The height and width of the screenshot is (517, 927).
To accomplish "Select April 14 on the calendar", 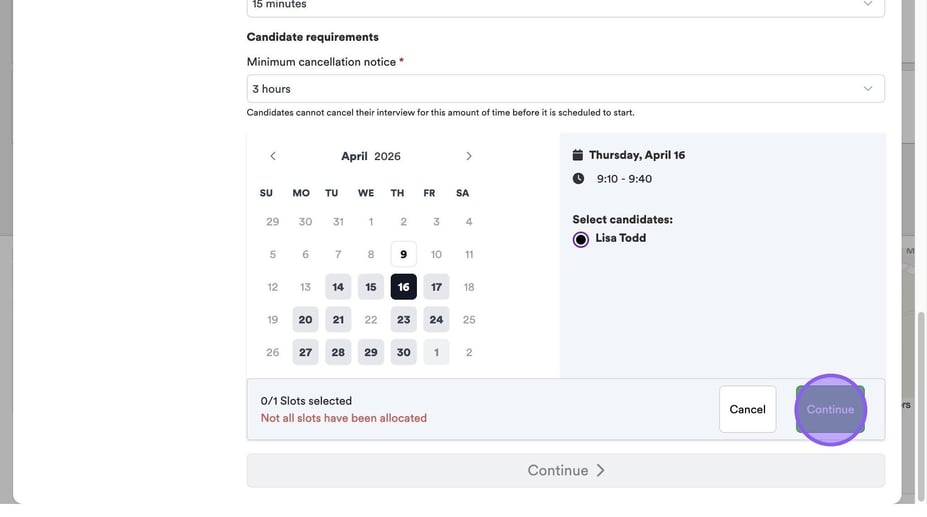I will pos(338,287).
